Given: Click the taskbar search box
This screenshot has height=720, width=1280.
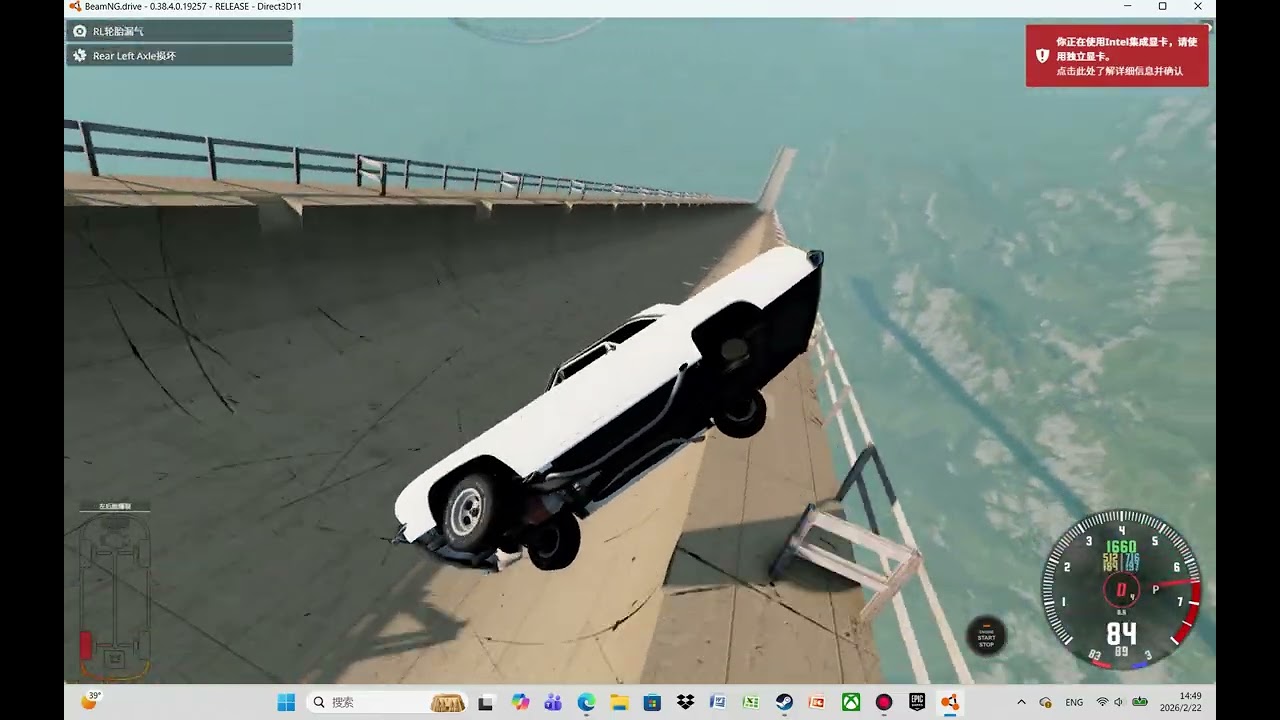Looking at the screenshot, I should click(387, 702).
